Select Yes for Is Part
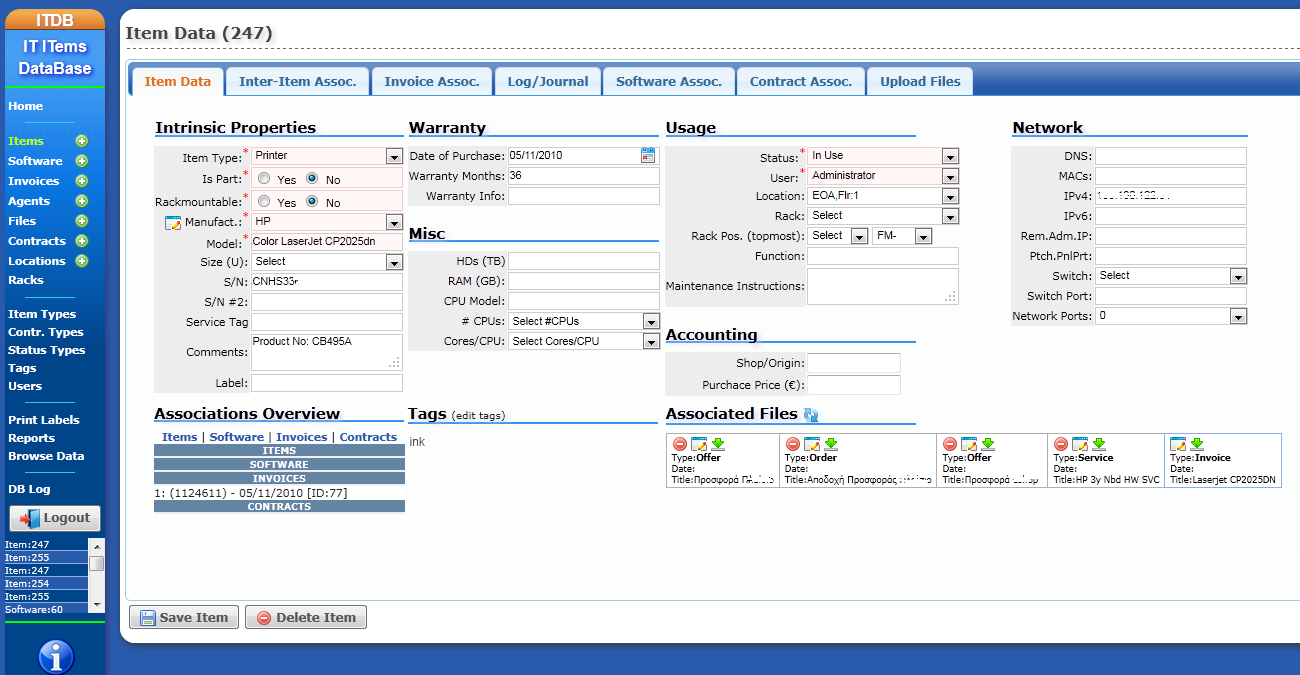The width and height of the screenshot is (1300, 675). [264, 179]
